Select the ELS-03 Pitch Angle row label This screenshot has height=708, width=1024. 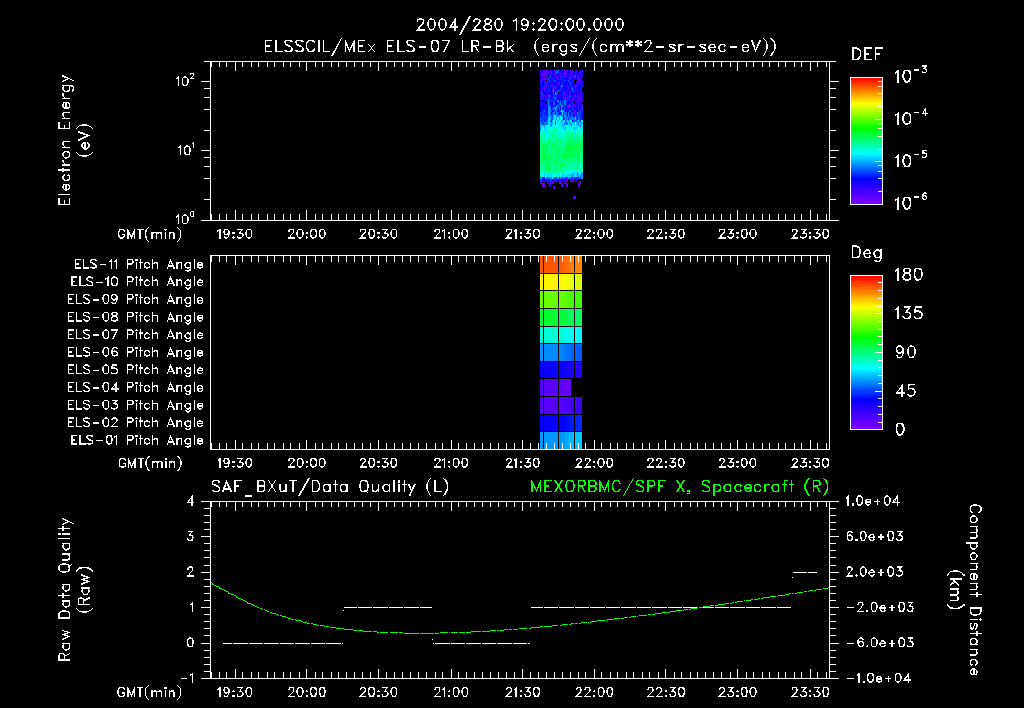click(x=136, y=405)
